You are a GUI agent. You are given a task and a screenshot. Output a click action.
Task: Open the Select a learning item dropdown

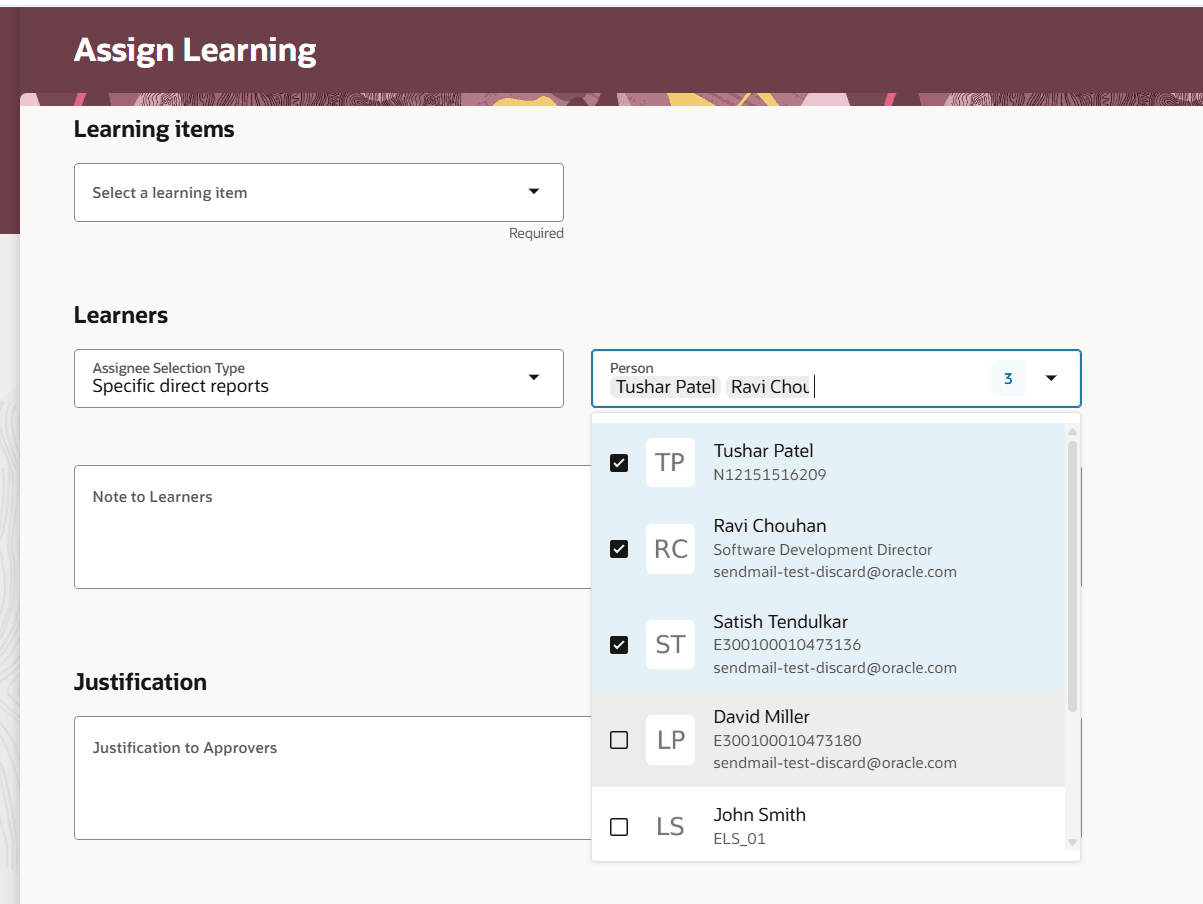[x=533, y=192]
